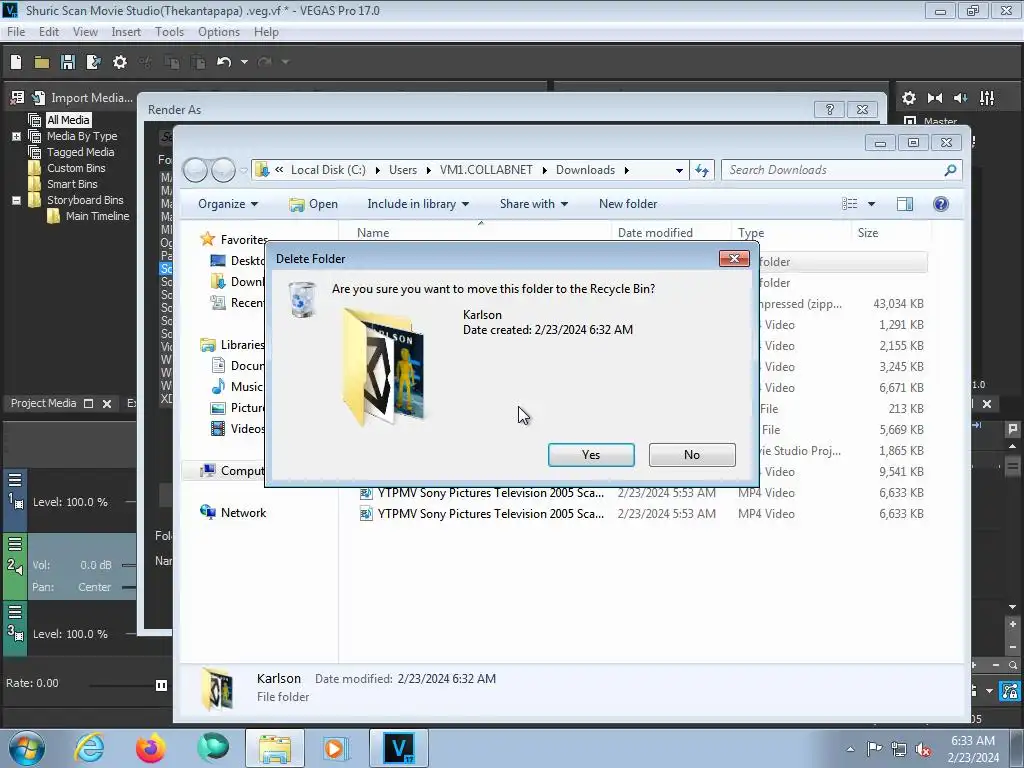1024x768 pixels.
Task: Close the Delete Folder dialog
Action: 734,259
